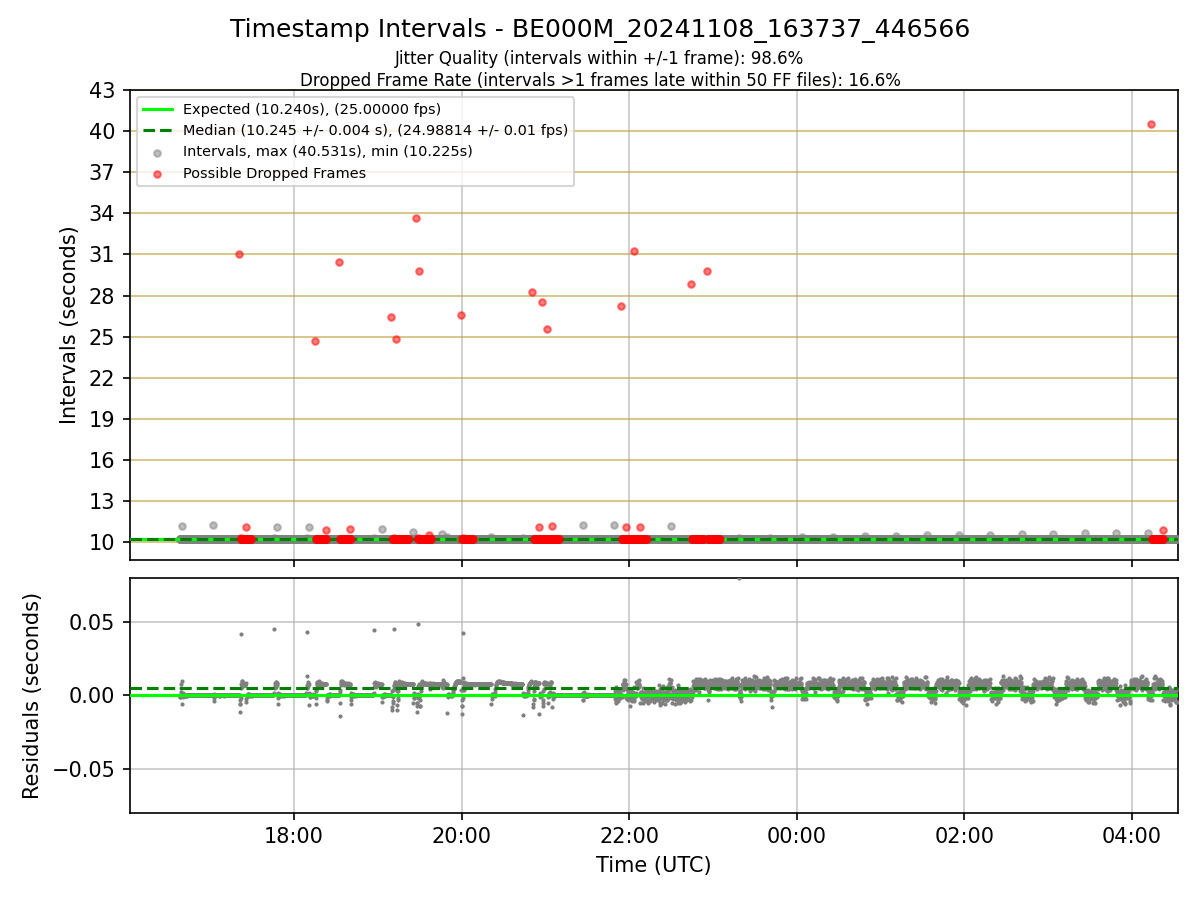Click legend entry 'Possible Dropped Frames'
The width and height of the screenshot is (1200, 900).
(x=274, y=173)
